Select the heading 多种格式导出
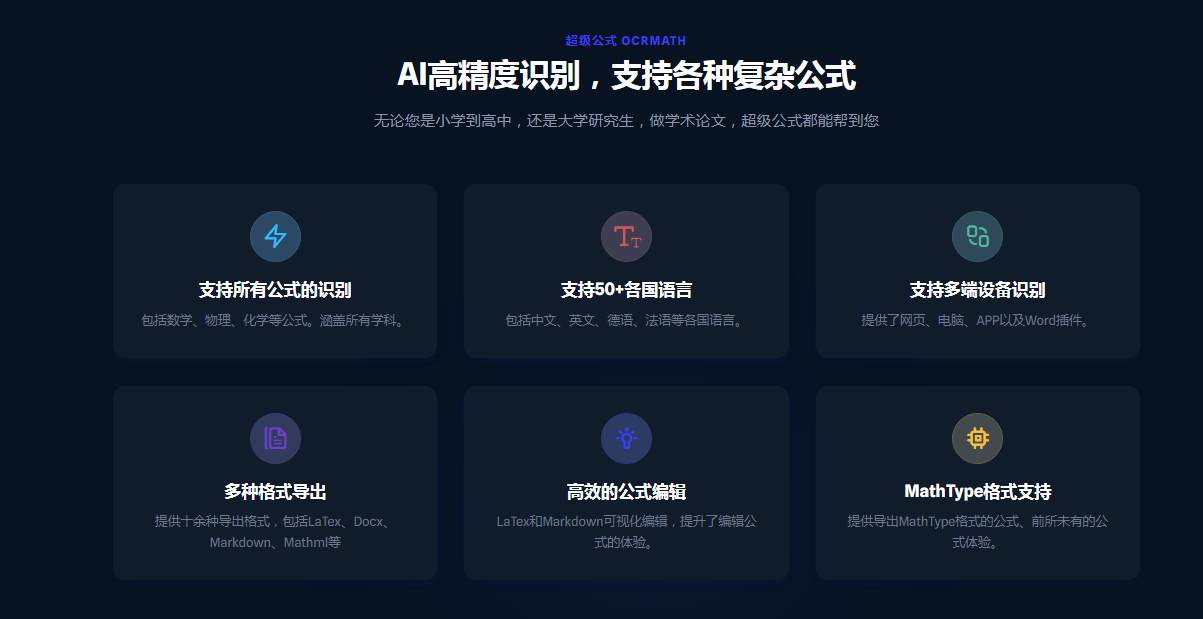 click(275, 492)
